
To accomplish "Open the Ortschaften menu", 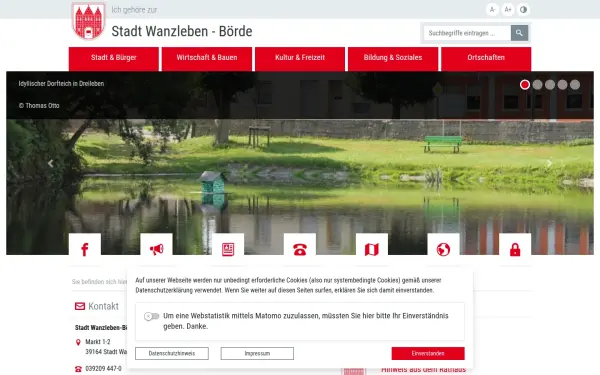I will tap(486, 59).
